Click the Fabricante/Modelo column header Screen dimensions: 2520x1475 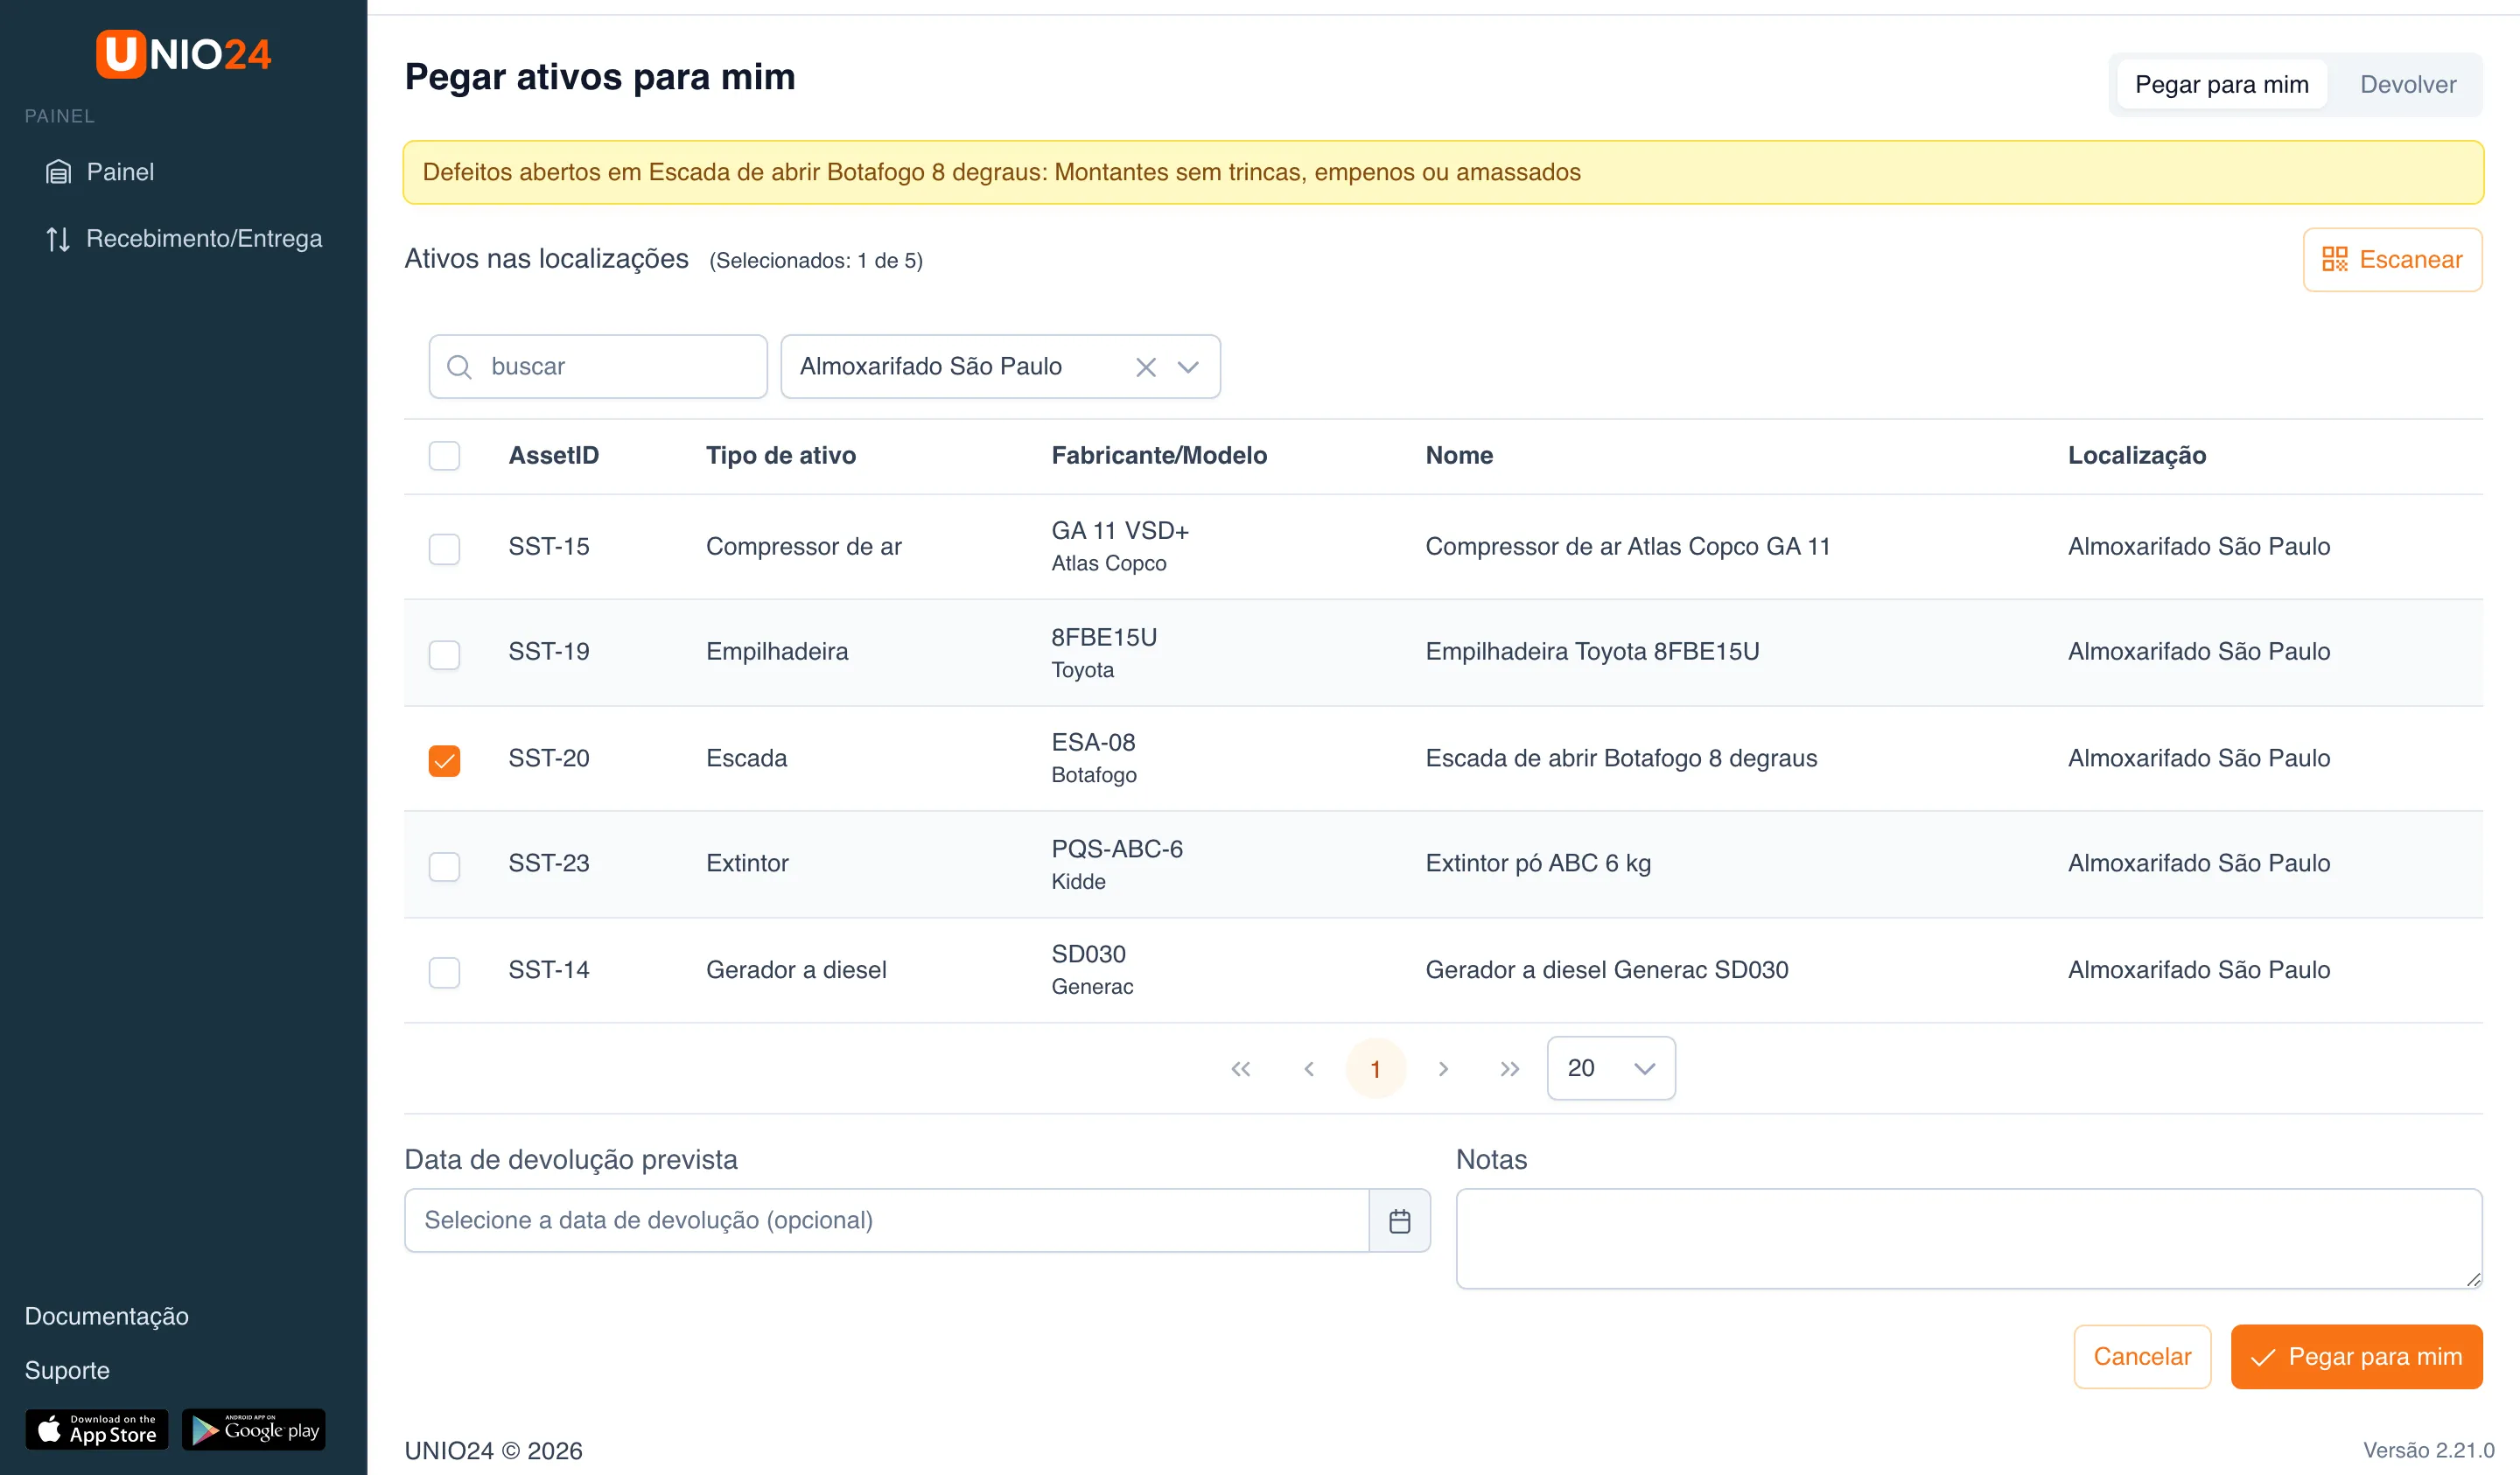1159,456
